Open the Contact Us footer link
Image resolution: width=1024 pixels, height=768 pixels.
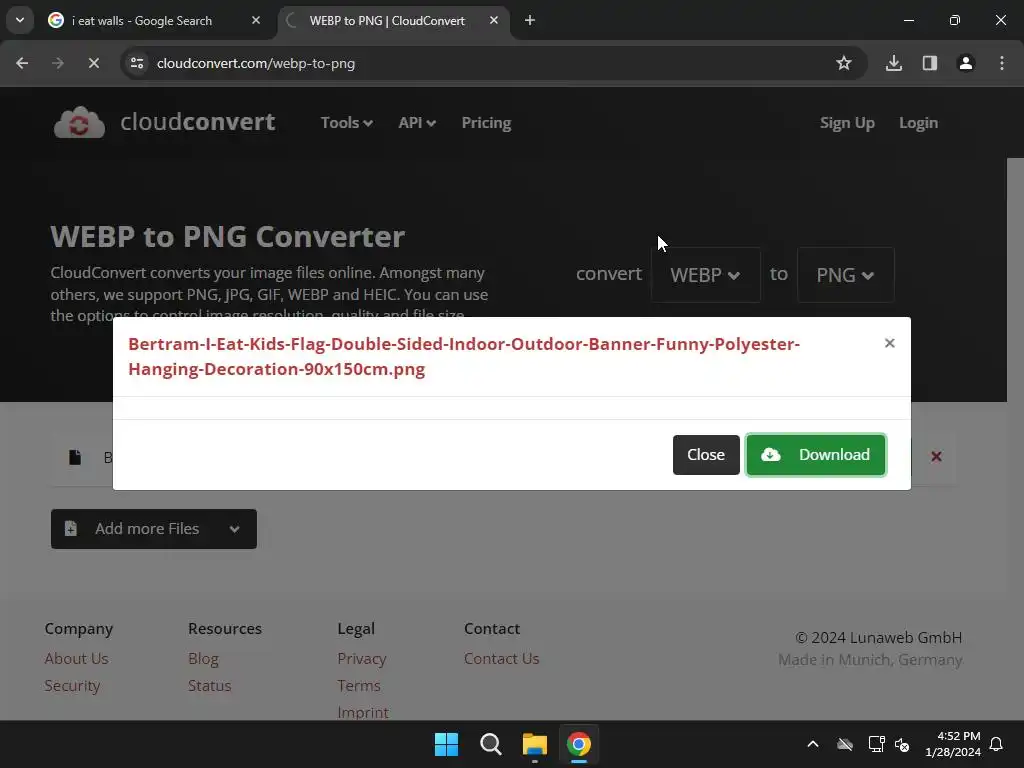tap(502, 658)
